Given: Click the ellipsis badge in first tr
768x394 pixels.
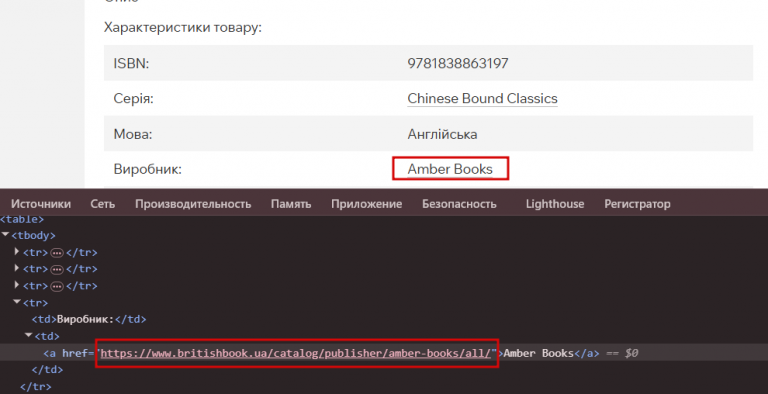Looking at the screenshot, I should pyautogui.click(x=57, y=253).
